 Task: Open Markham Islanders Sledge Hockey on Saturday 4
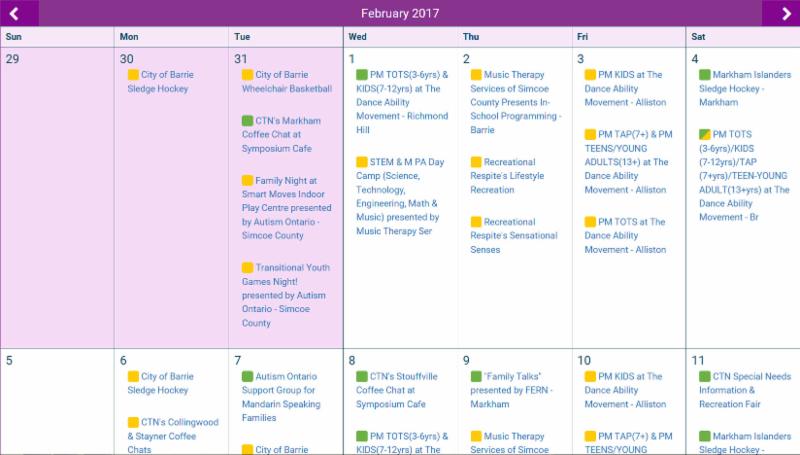tap(740, 88)
